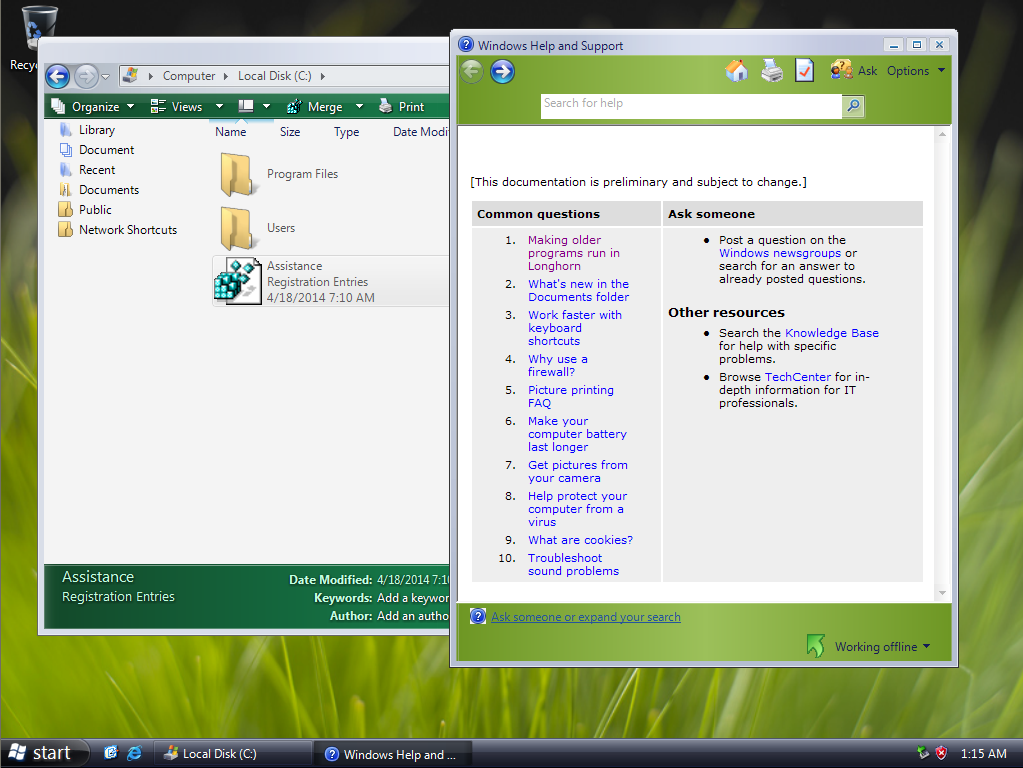Image resolution: width=1023 pixels, height=768 pixels.
Task: Click Ask someone or expand your search
Action: pyautogui.click(x=585, y=617)
